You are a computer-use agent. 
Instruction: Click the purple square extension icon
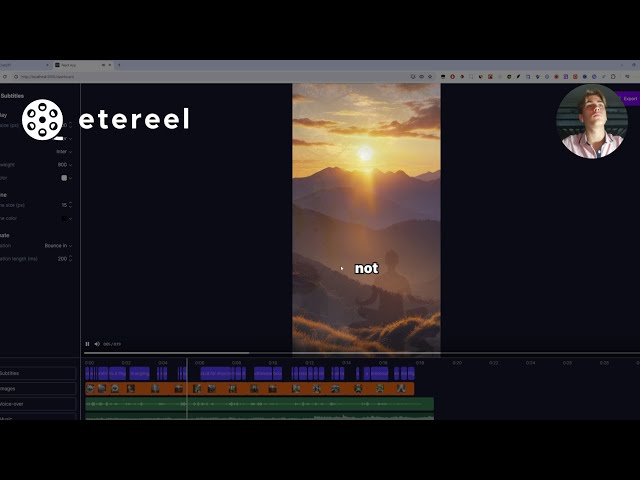coord(566,76)
